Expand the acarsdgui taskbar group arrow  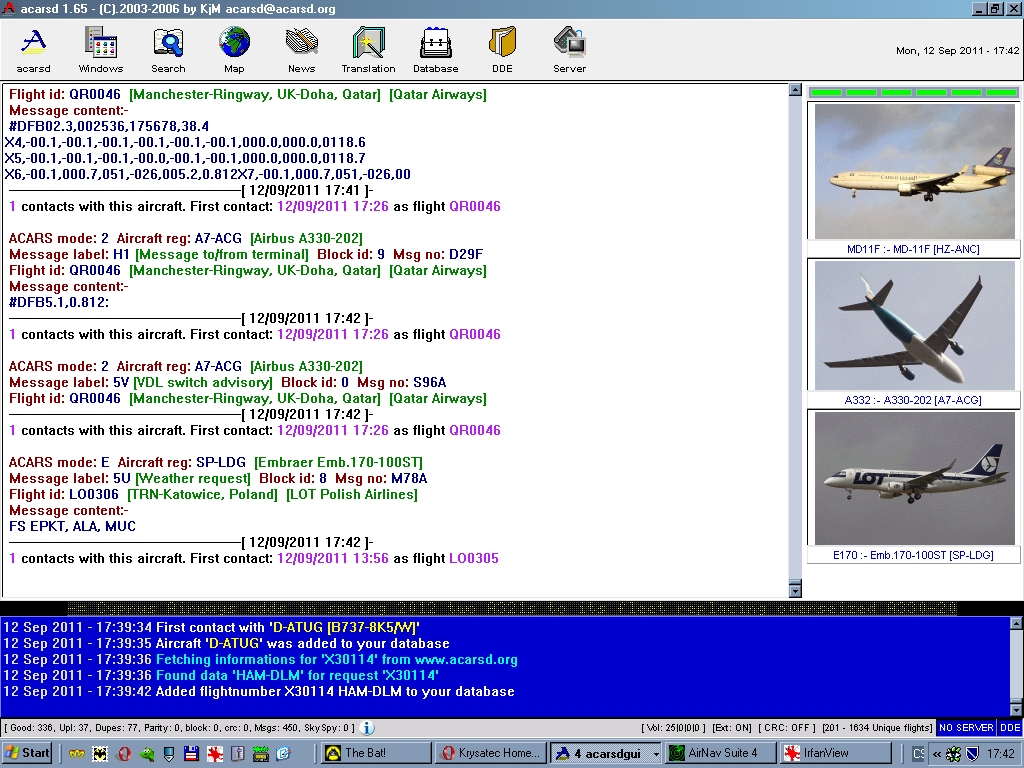(x=656, y=754)
